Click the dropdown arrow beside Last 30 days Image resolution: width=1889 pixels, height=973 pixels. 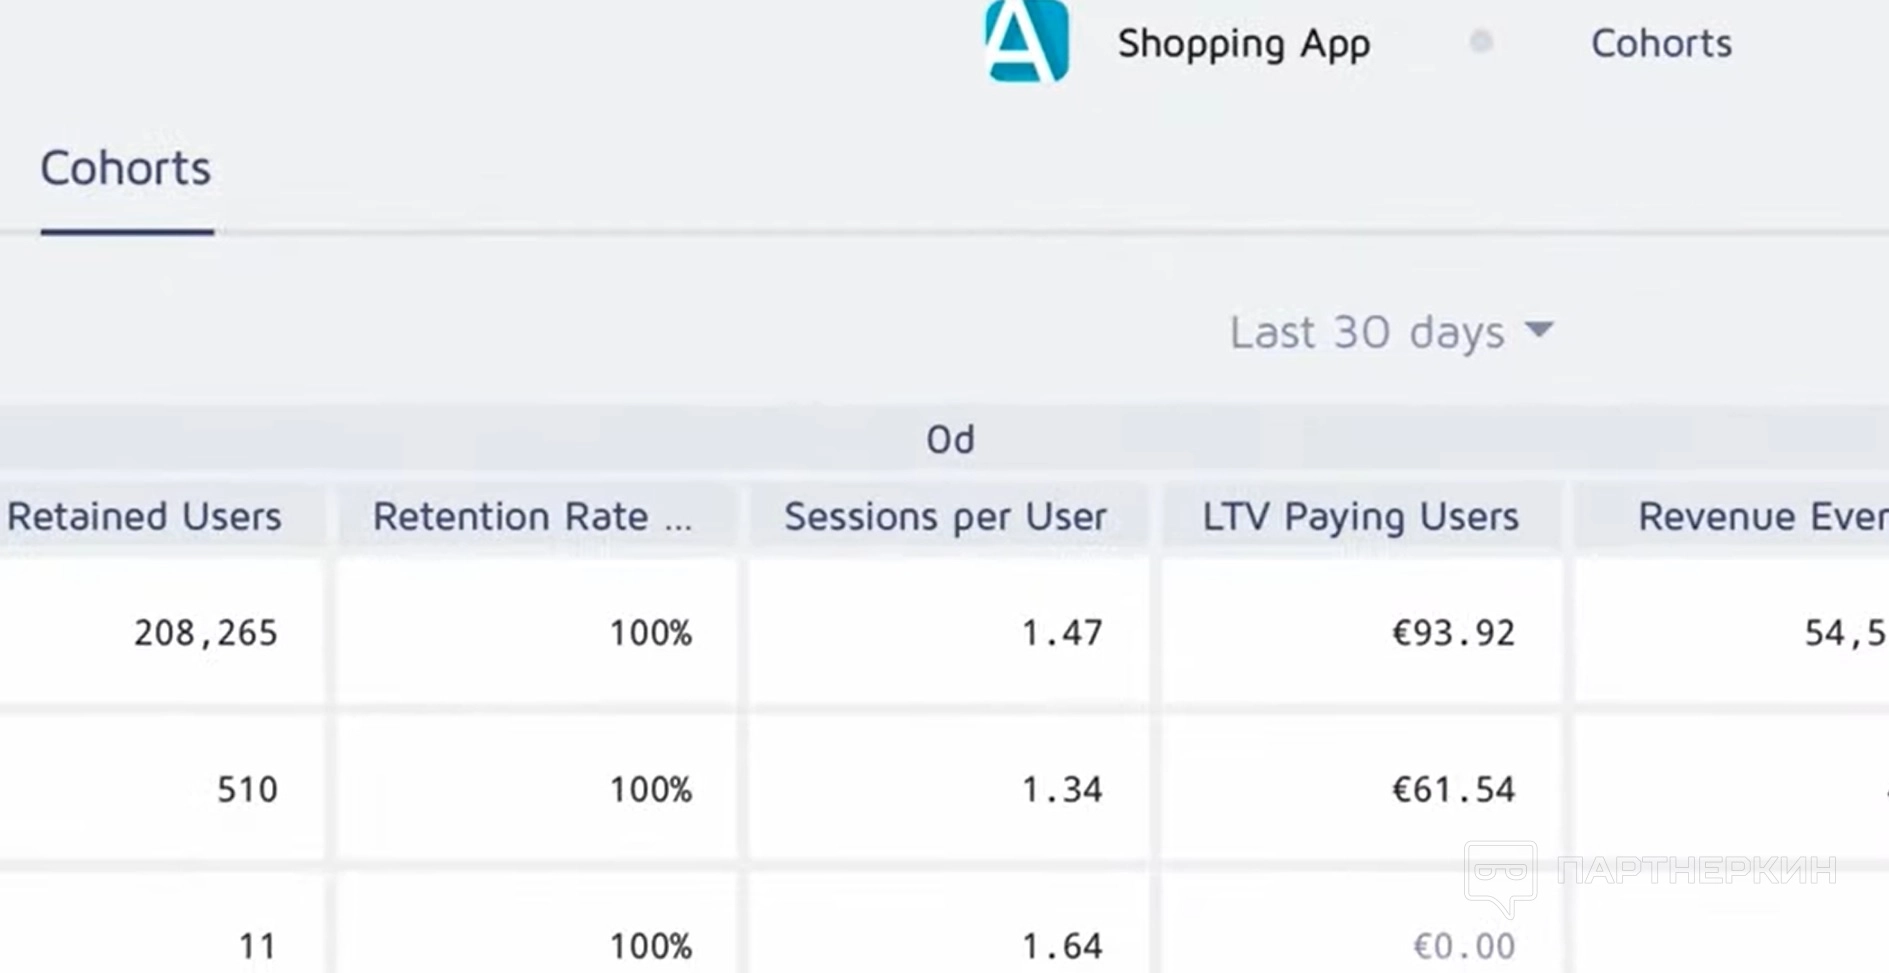tap(1539, 329)
